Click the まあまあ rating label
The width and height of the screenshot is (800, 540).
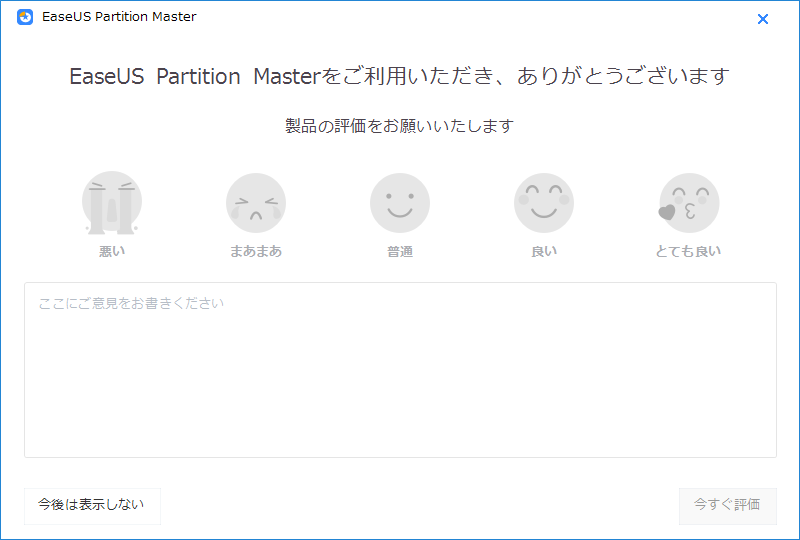coord(256,251)
